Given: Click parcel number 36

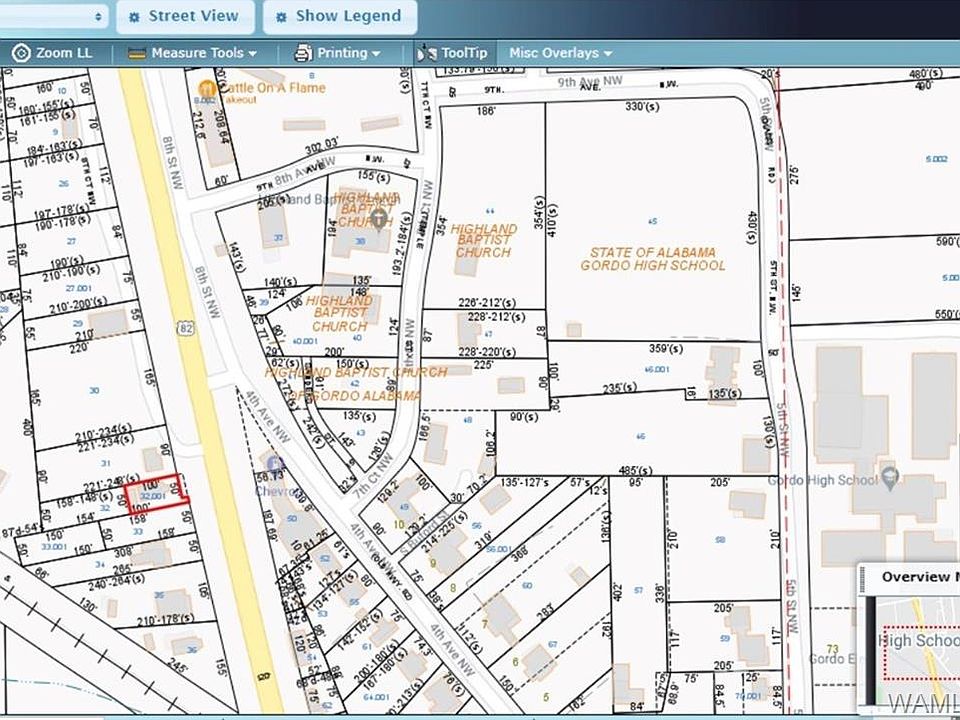Looking at the screenshot, I should [x=192, y=650].
